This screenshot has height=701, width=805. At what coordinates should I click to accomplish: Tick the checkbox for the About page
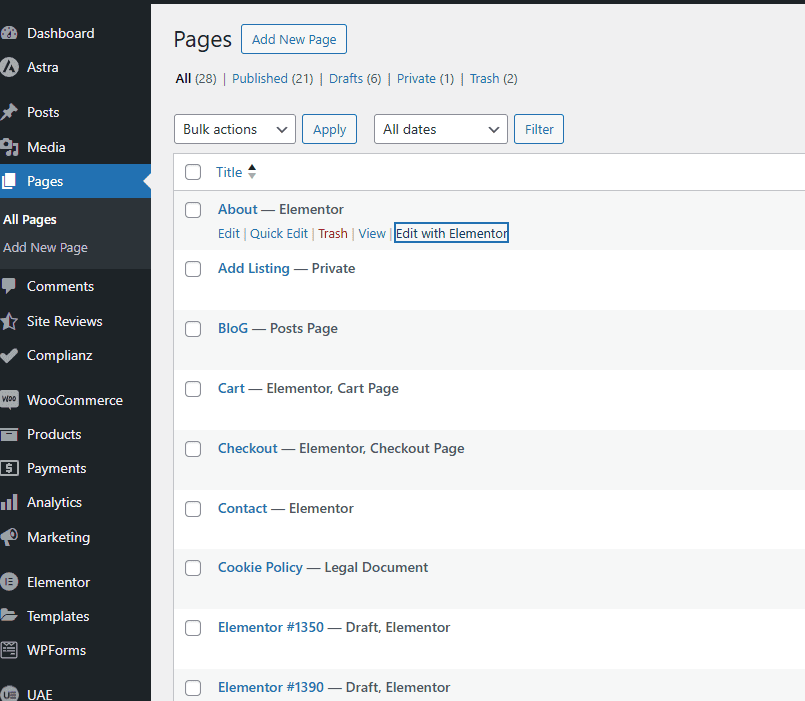tap(193, 210)
